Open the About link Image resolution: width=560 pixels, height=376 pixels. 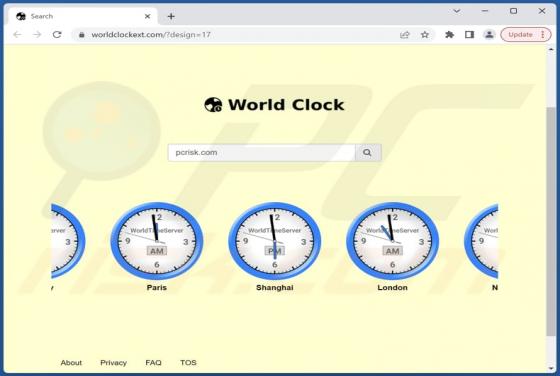pos(71,362)
